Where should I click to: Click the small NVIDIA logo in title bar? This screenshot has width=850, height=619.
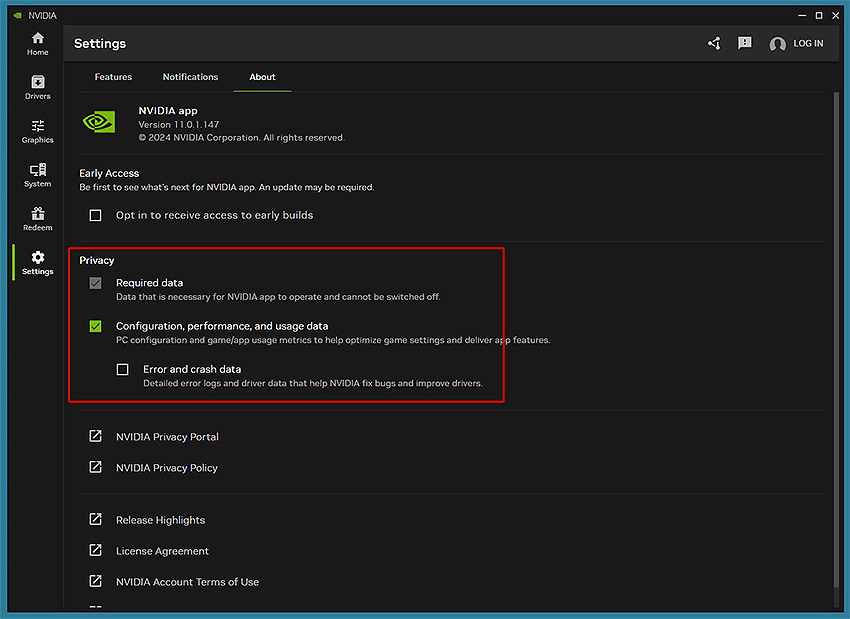[17, 15]
